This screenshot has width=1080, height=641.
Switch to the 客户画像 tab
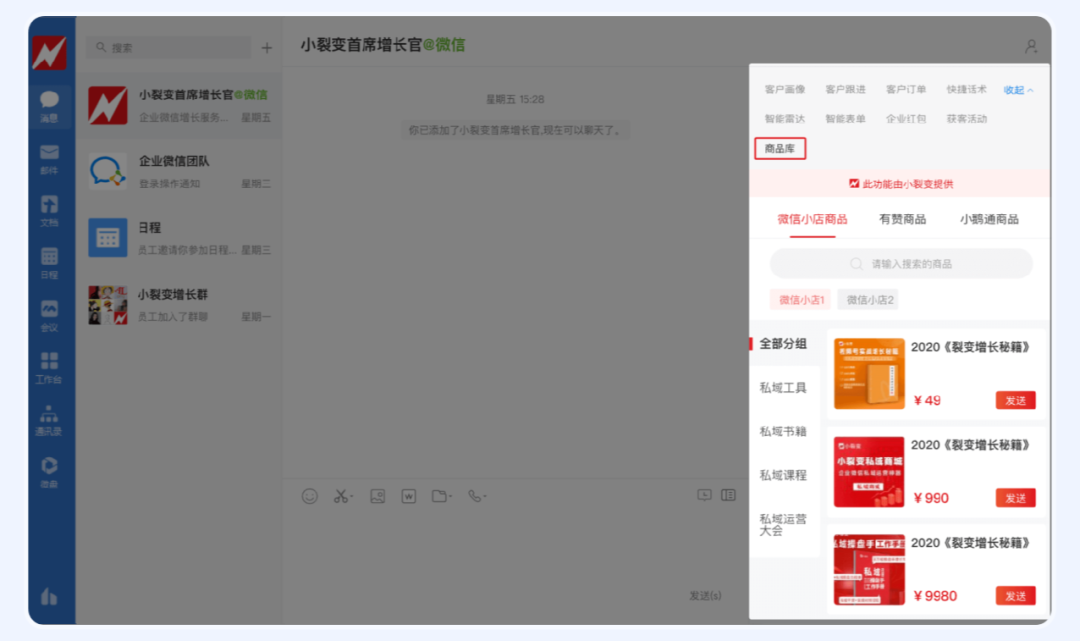tap(786, 89)
